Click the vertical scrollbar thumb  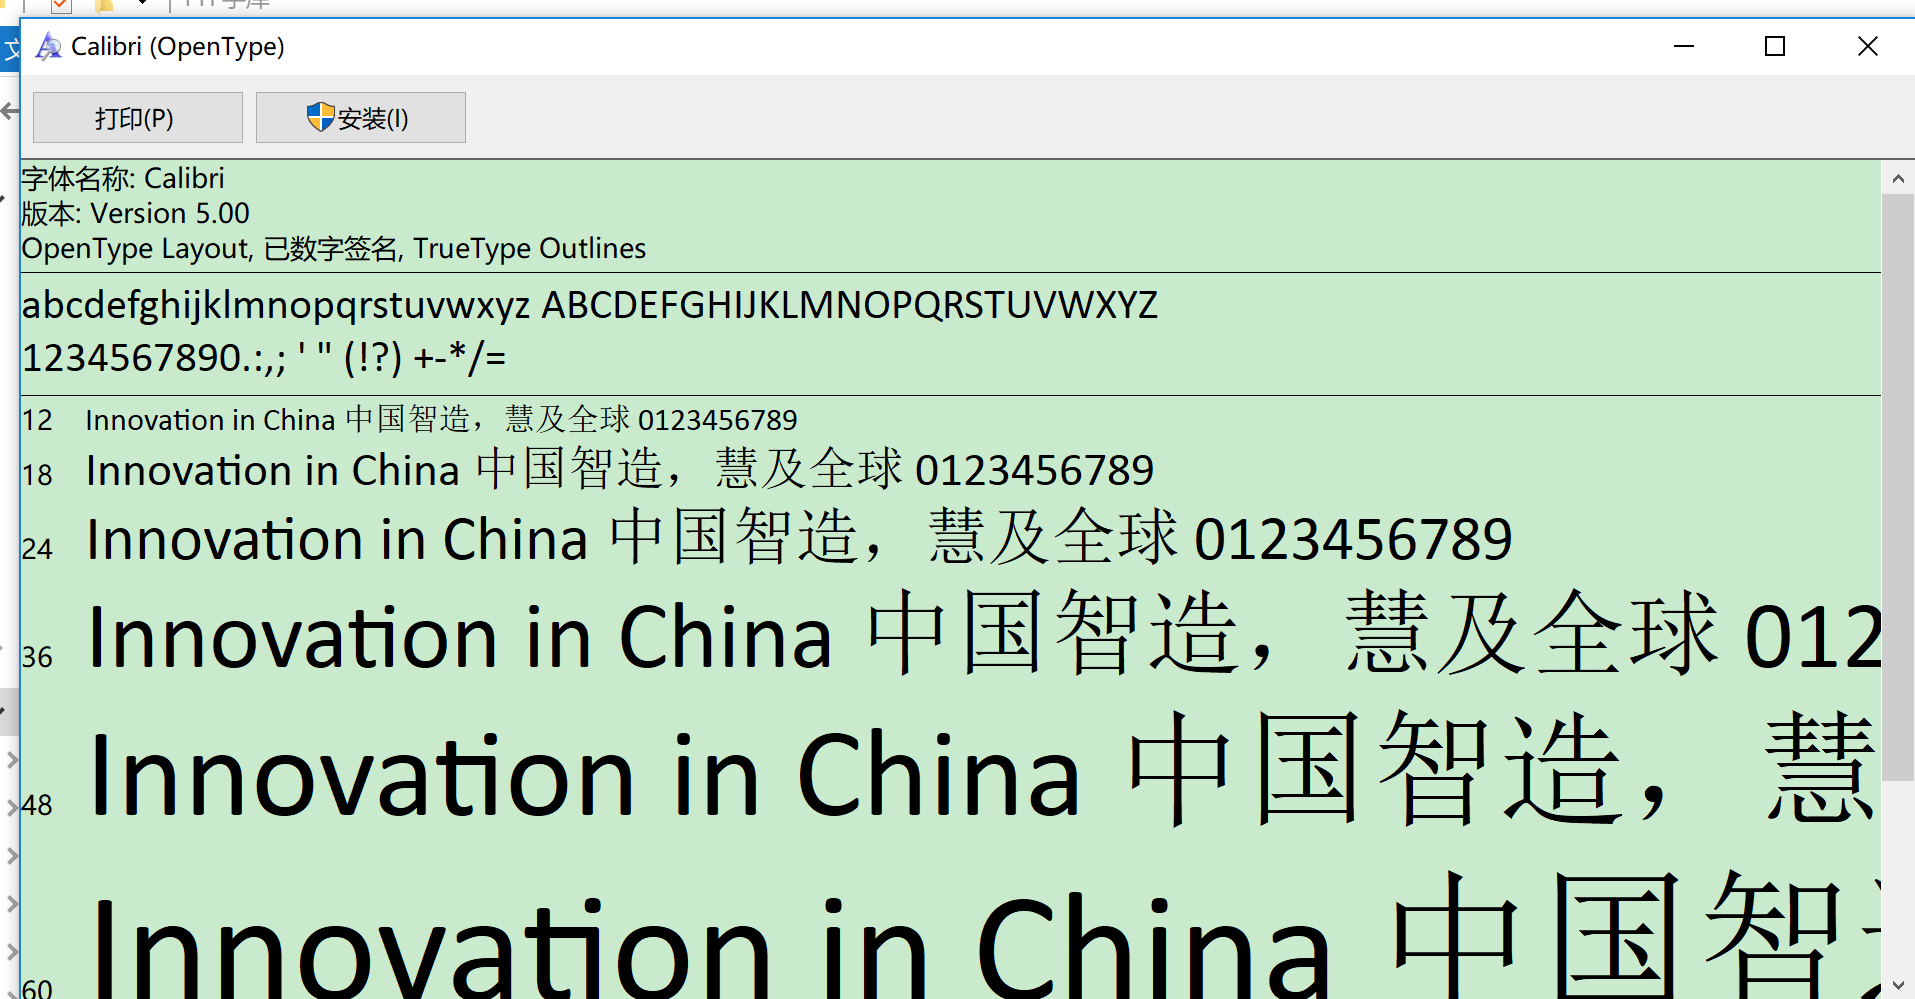click(x=1897, y=487)
